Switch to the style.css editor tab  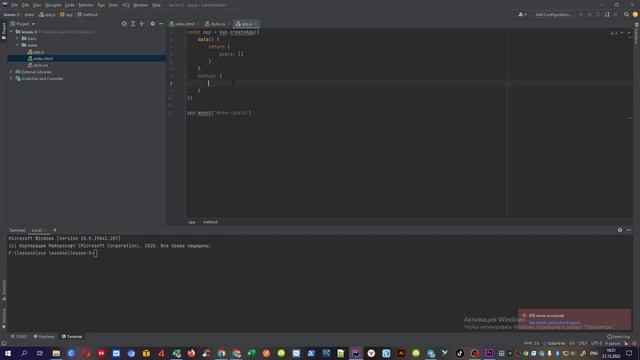(215, 24)
